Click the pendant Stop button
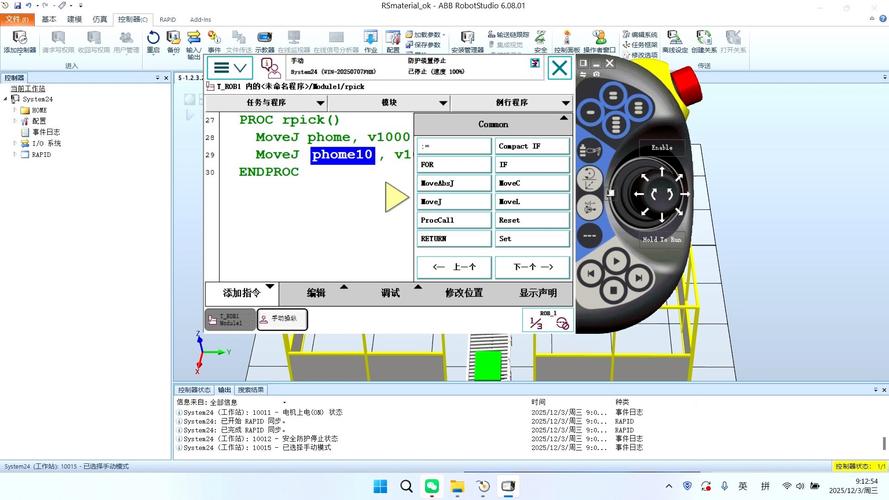 [613, 290]
